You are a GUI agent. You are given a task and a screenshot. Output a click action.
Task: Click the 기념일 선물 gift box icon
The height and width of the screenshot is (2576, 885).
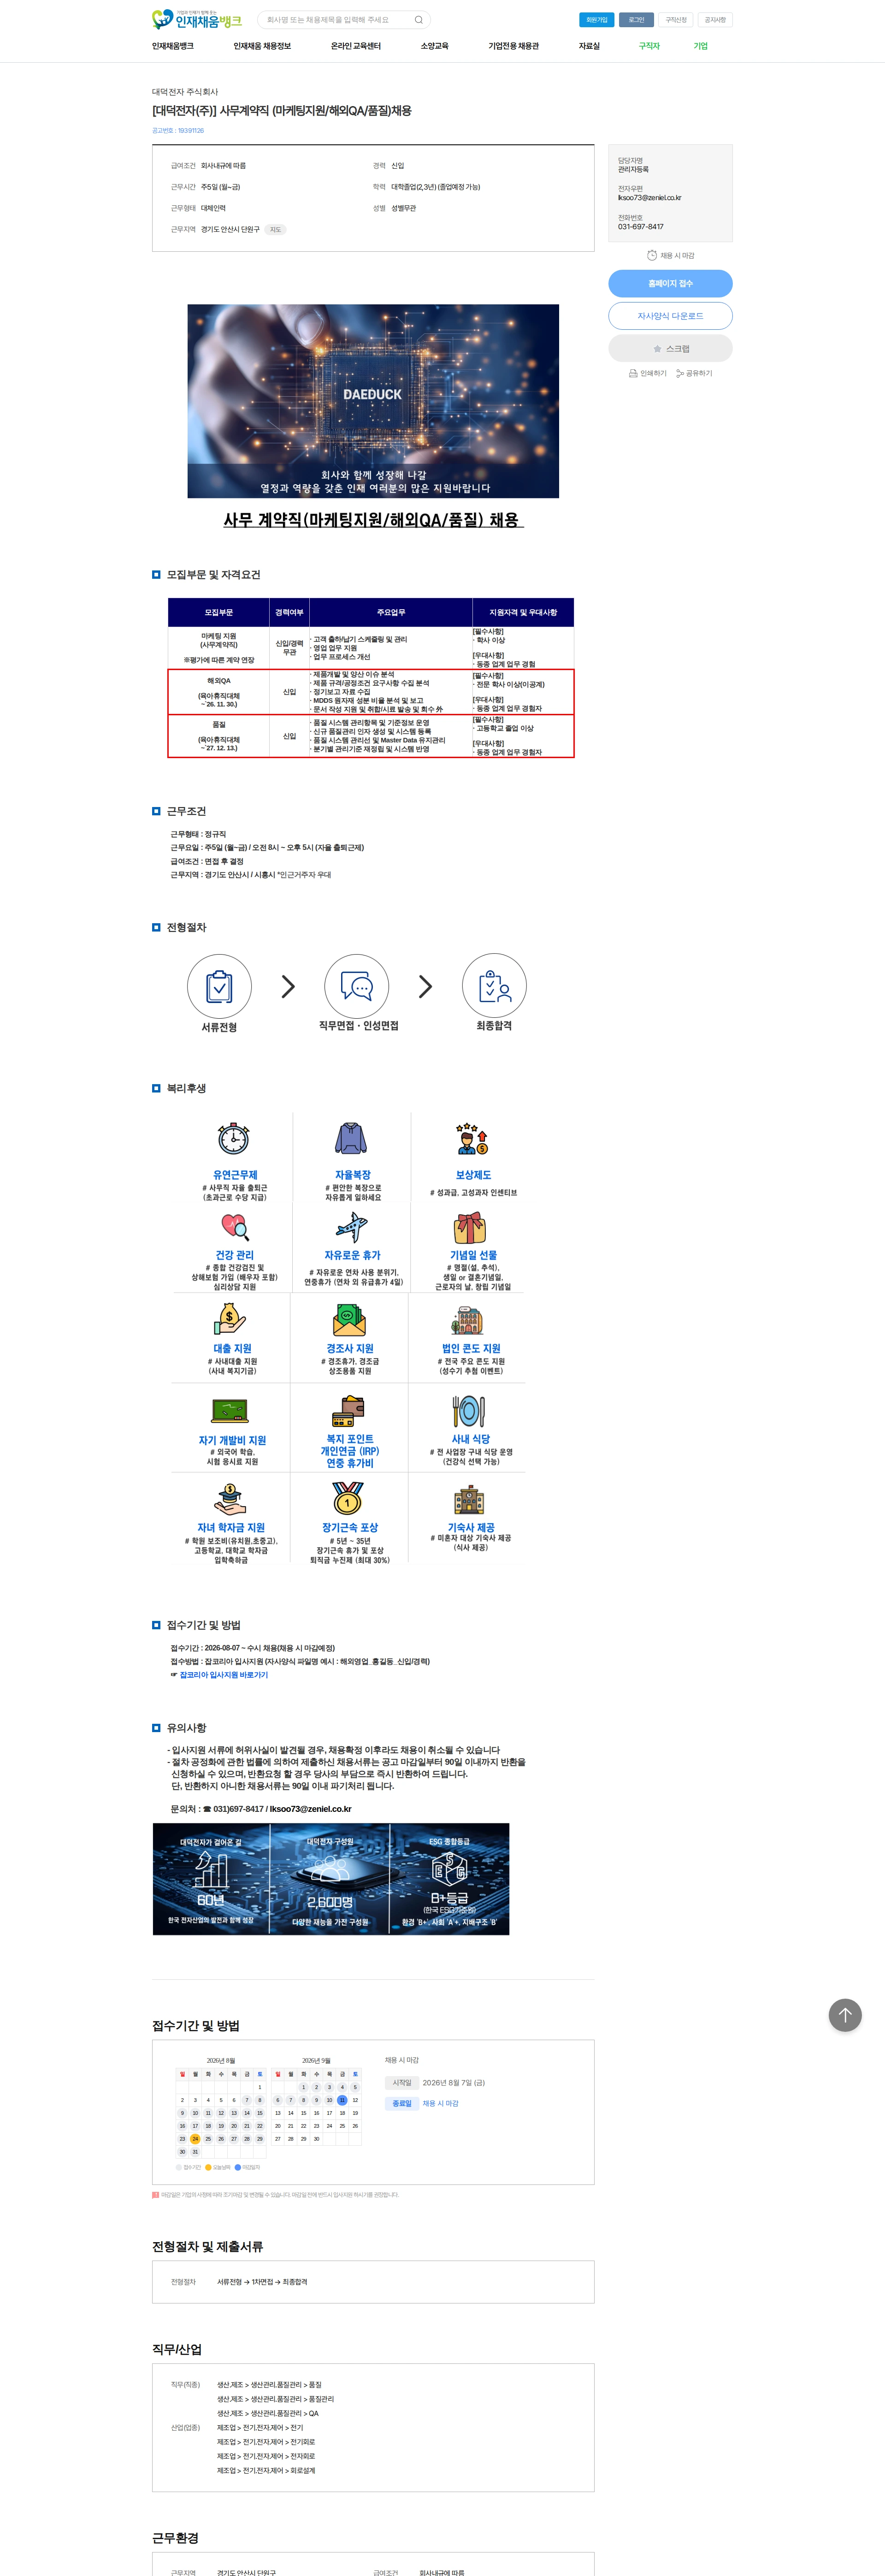(x=470, y=1227)
